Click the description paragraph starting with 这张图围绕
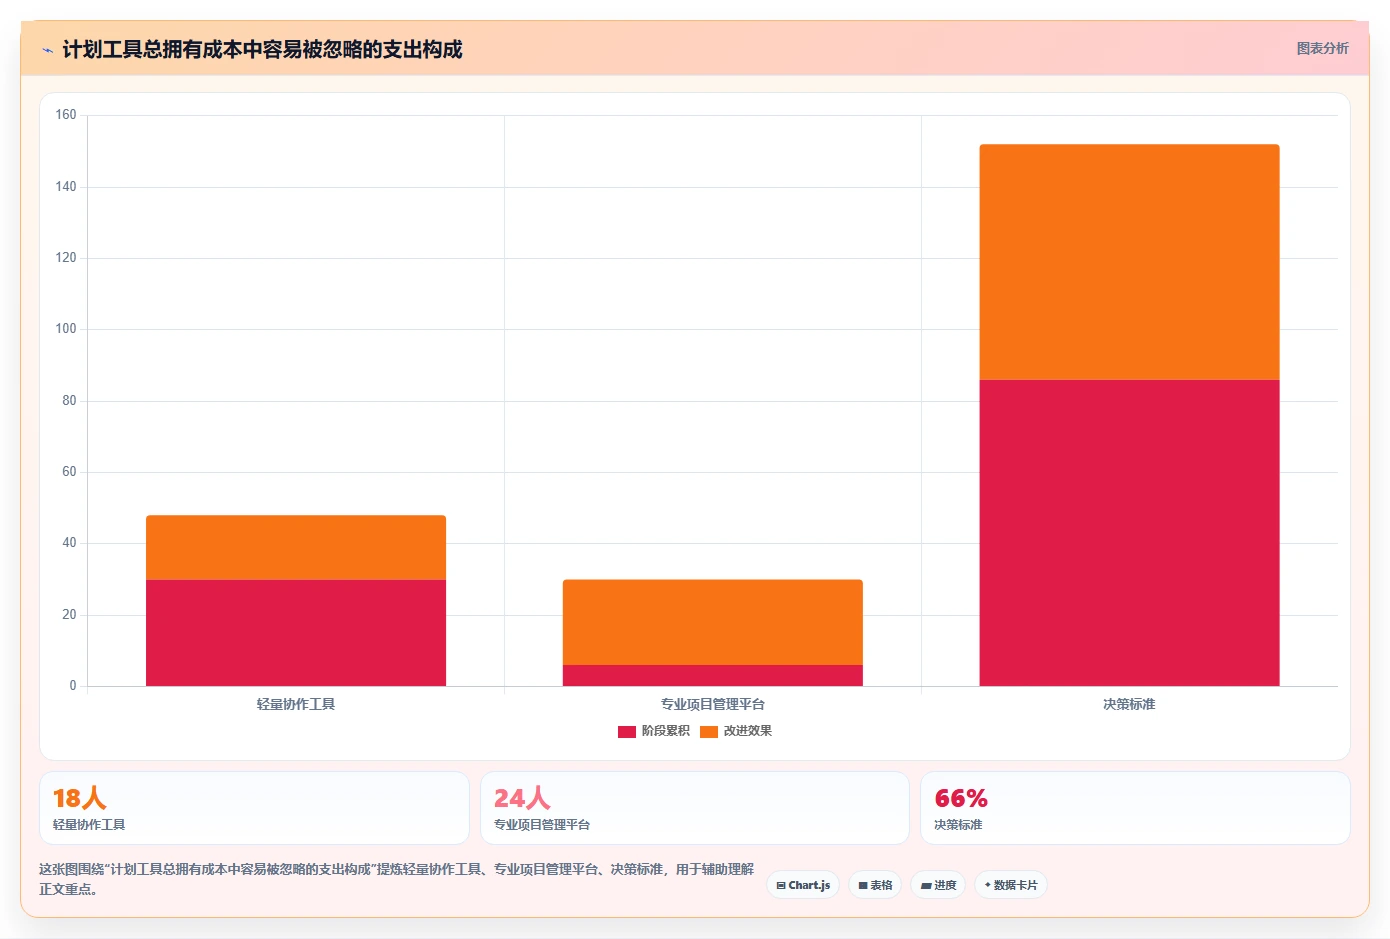Screen dimensions: 1390x939 click(x=397, y=879)
